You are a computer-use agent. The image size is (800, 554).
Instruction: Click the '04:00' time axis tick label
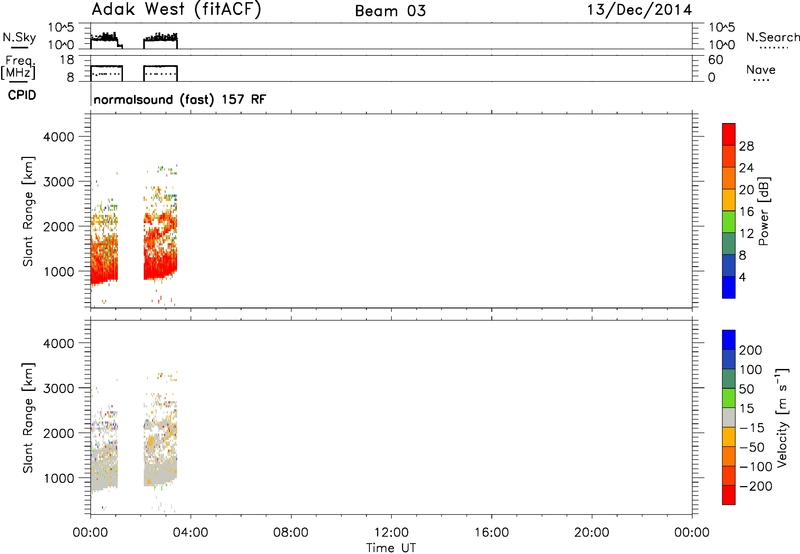pyautogui.click(x=190, y=533)
